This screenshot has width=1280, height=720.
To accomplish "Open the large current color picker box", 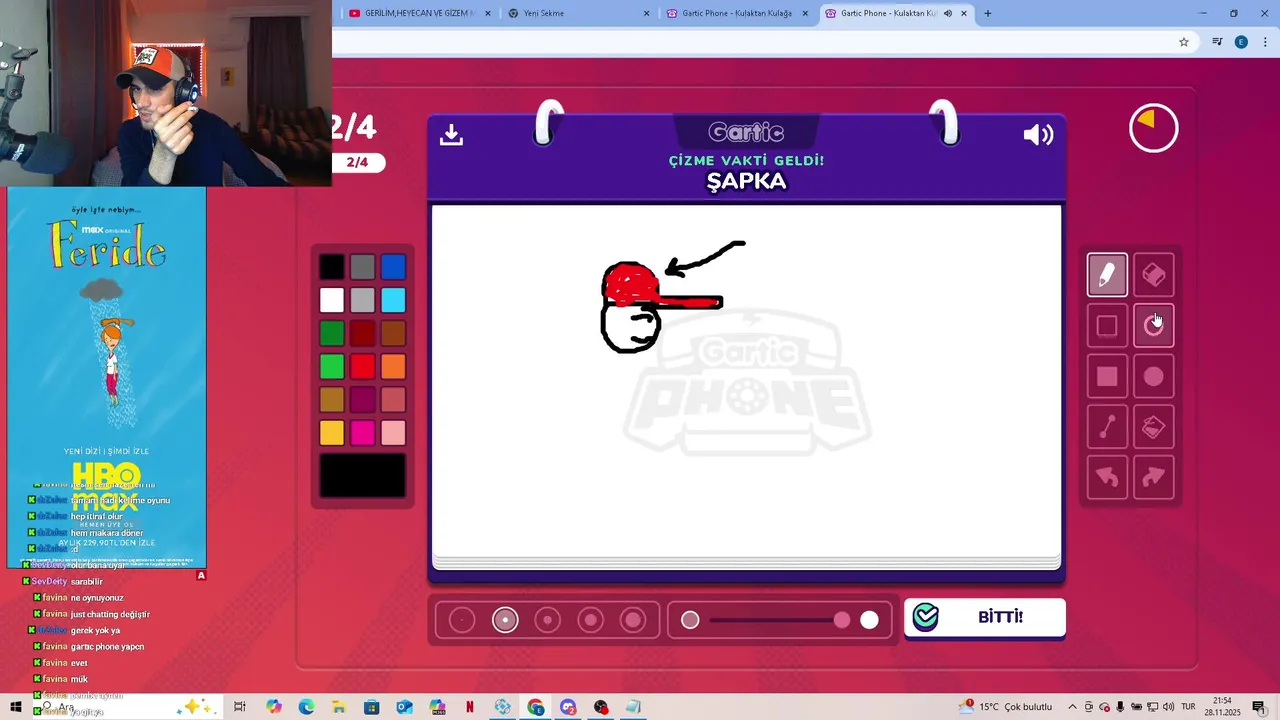I will pos(363,475).
